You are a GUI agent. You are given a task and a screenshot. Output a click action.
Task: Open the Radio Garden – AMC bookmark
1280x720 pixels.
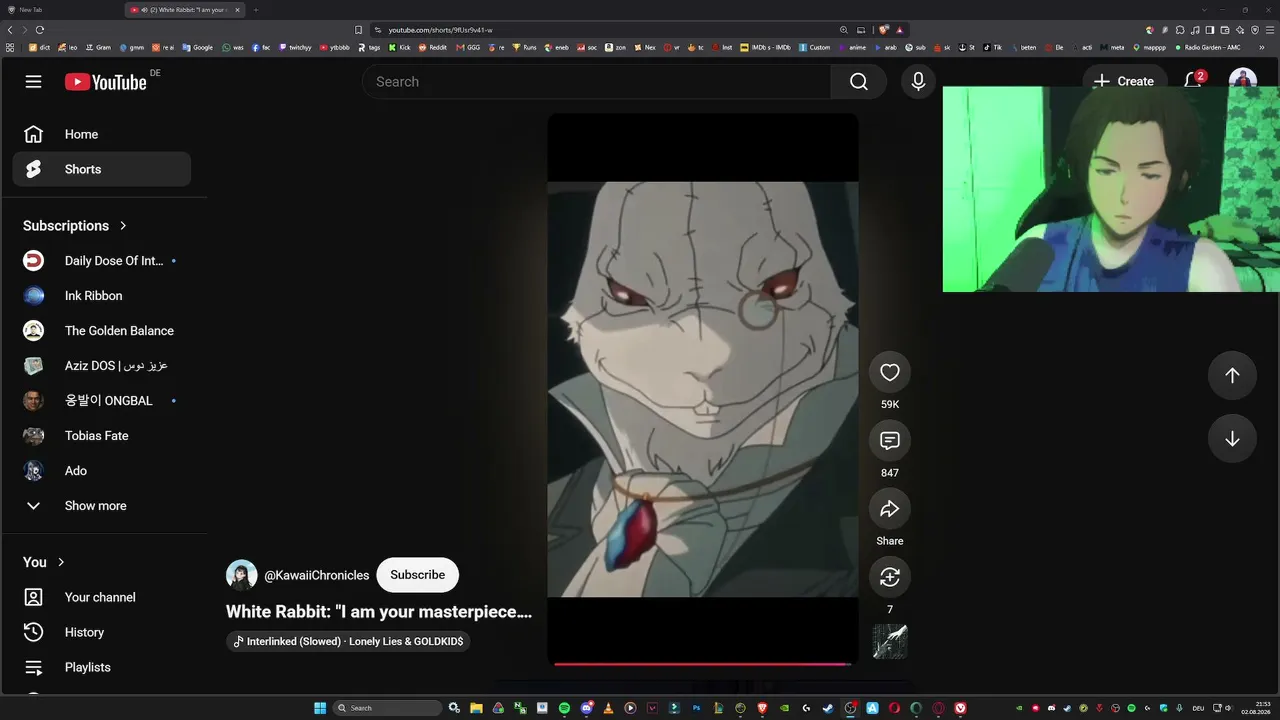coord(1208,47)
